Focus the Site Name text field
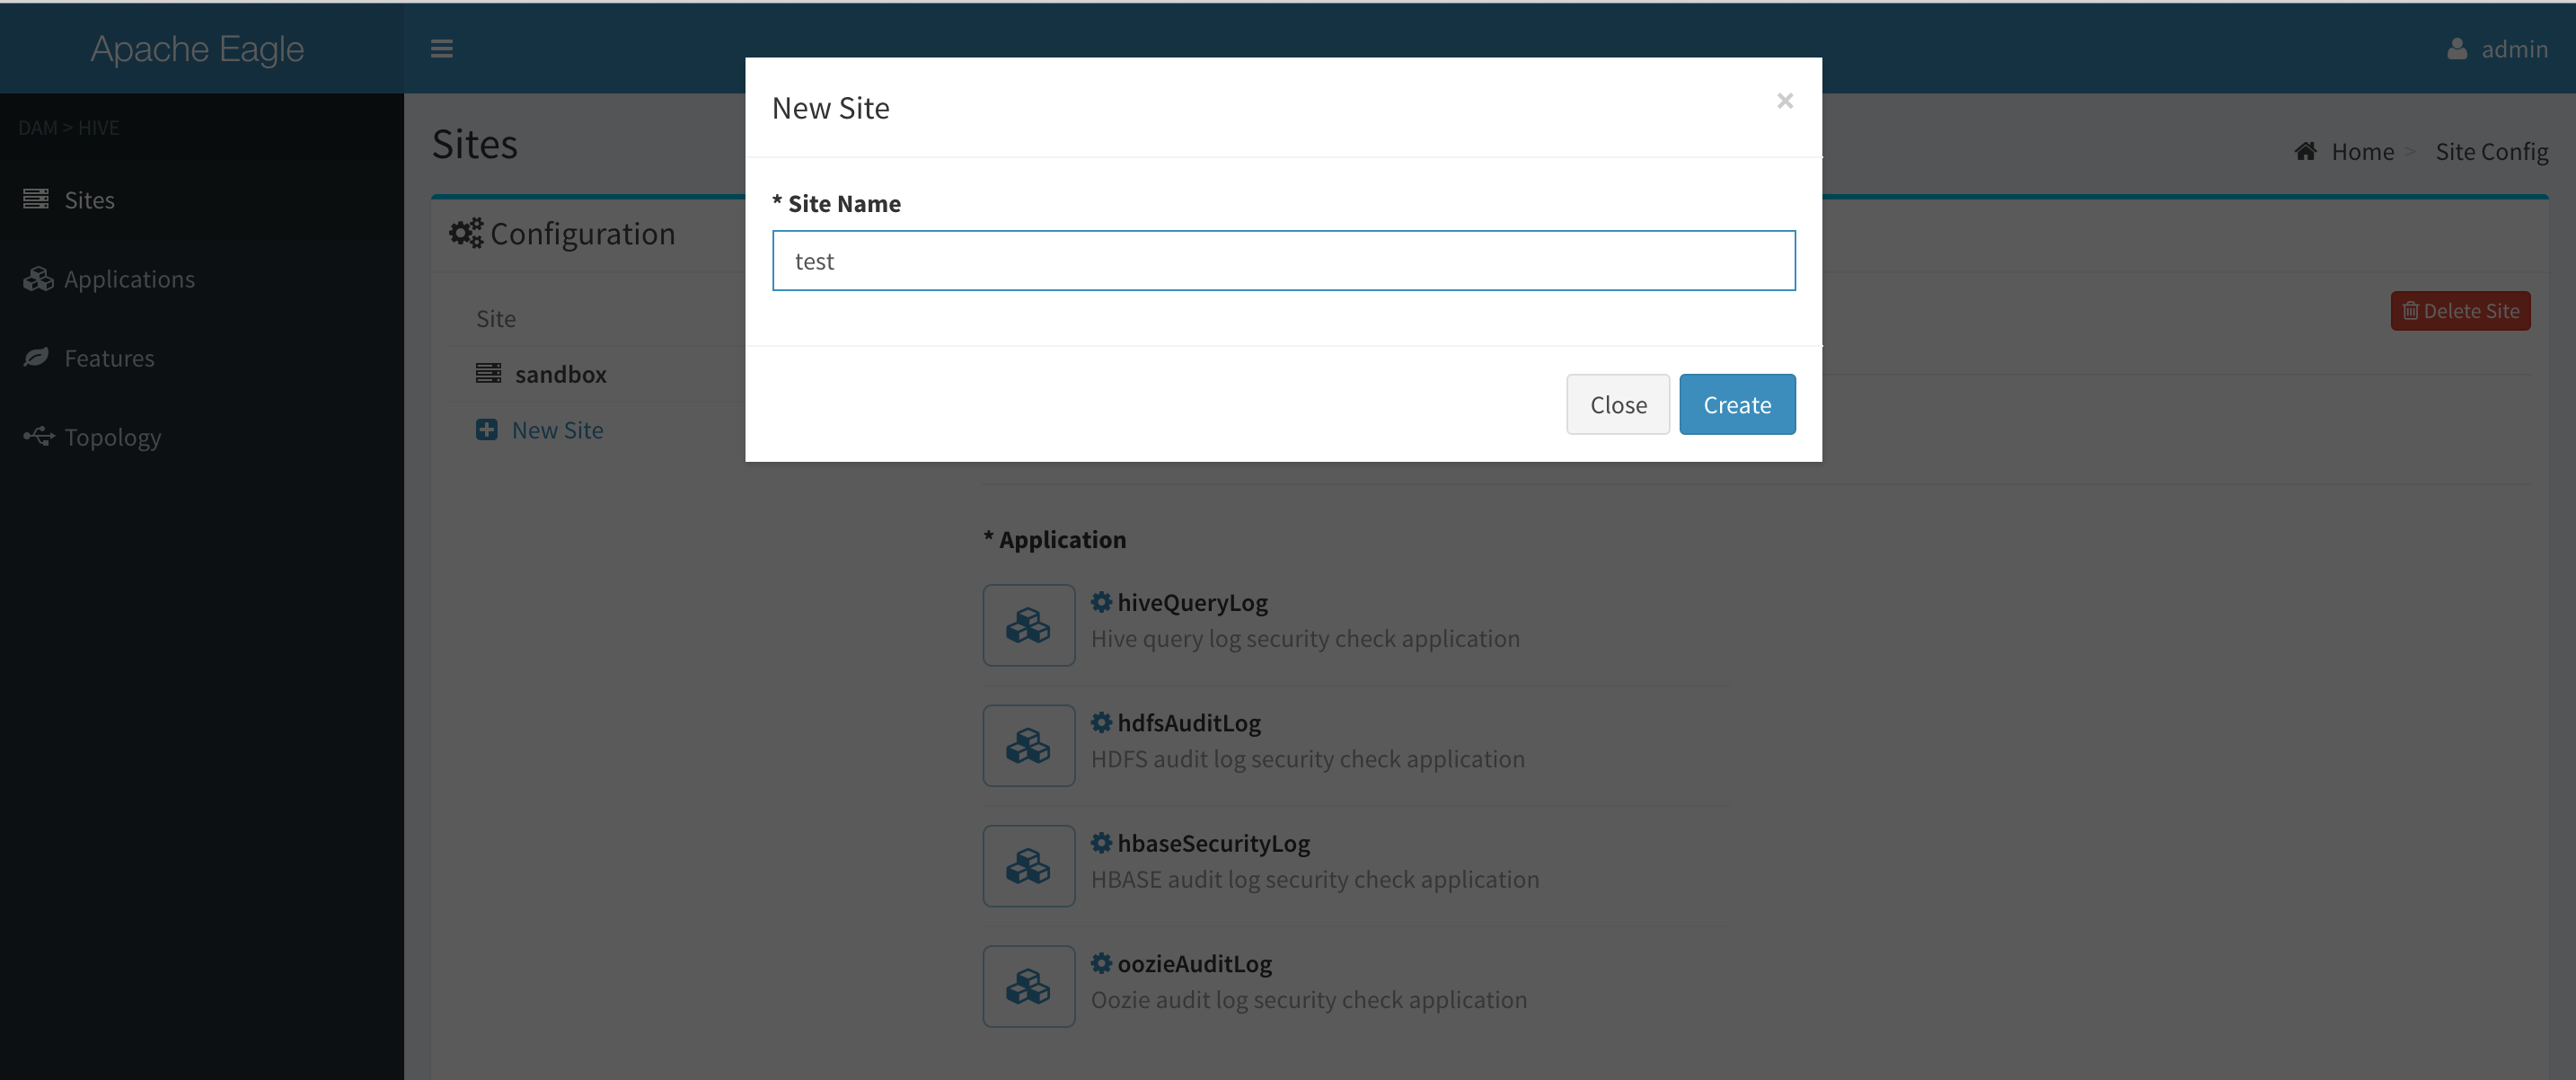The width and height of the screenshot is (2576, 1080). click(x=1283, y=261)
